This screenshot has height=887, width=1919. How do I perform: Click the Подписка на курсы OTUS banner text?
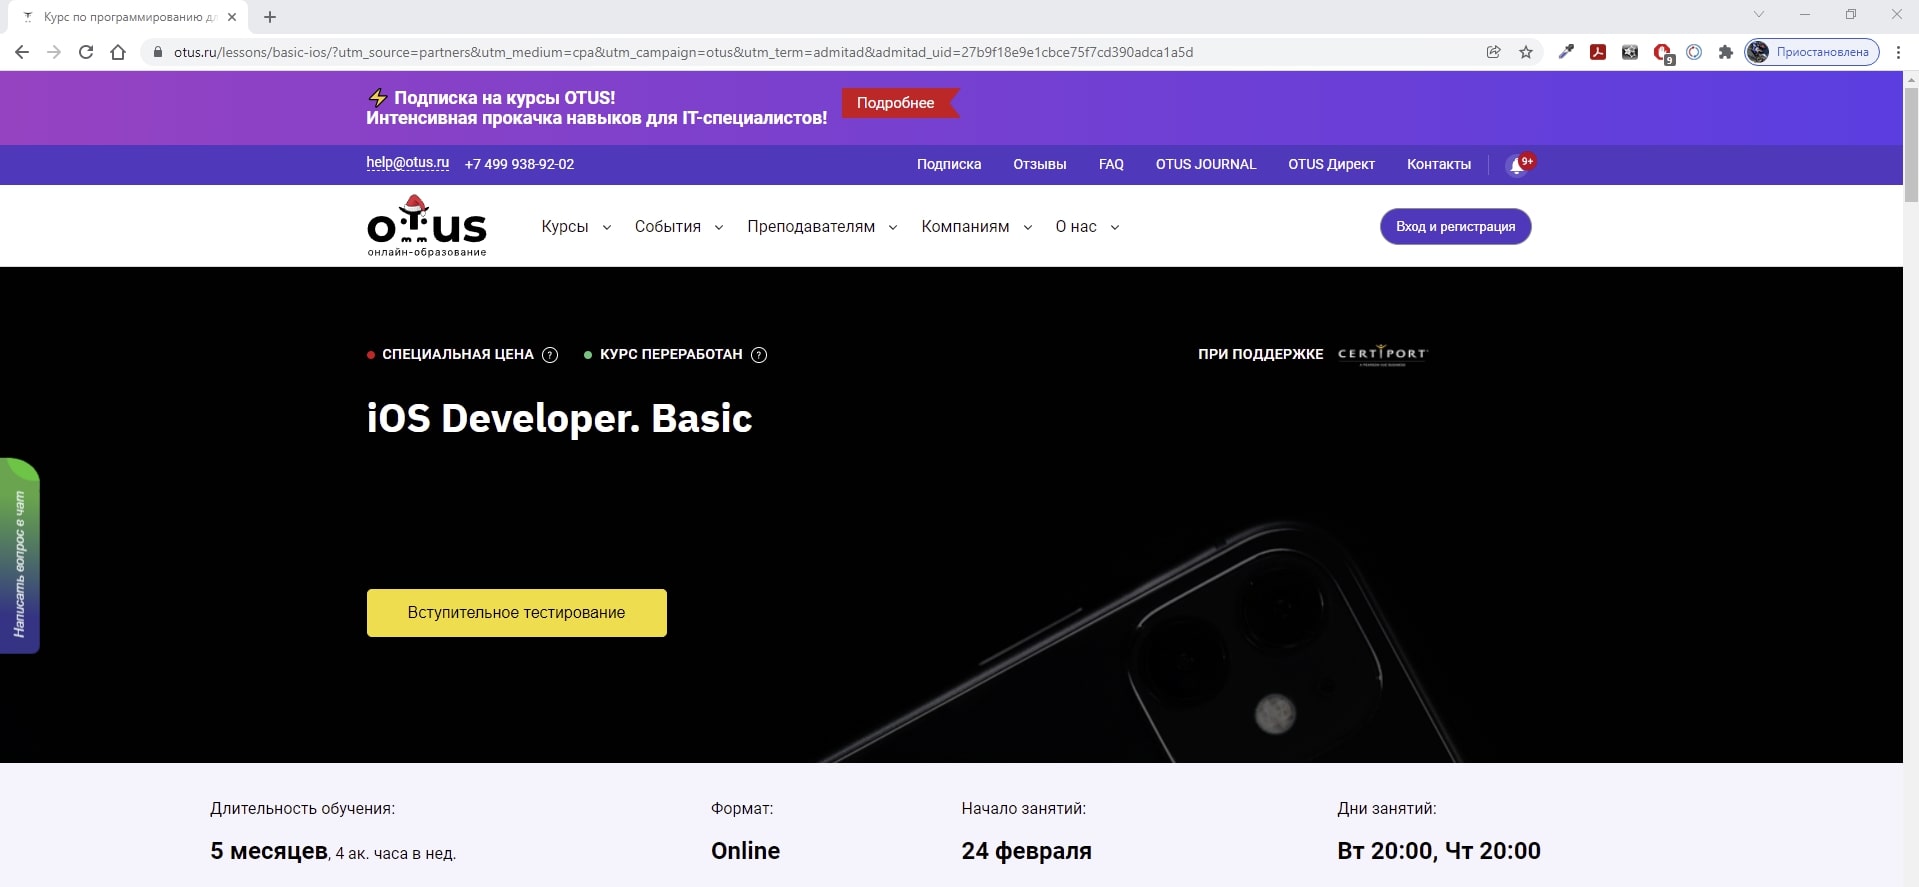click(597, 107)
